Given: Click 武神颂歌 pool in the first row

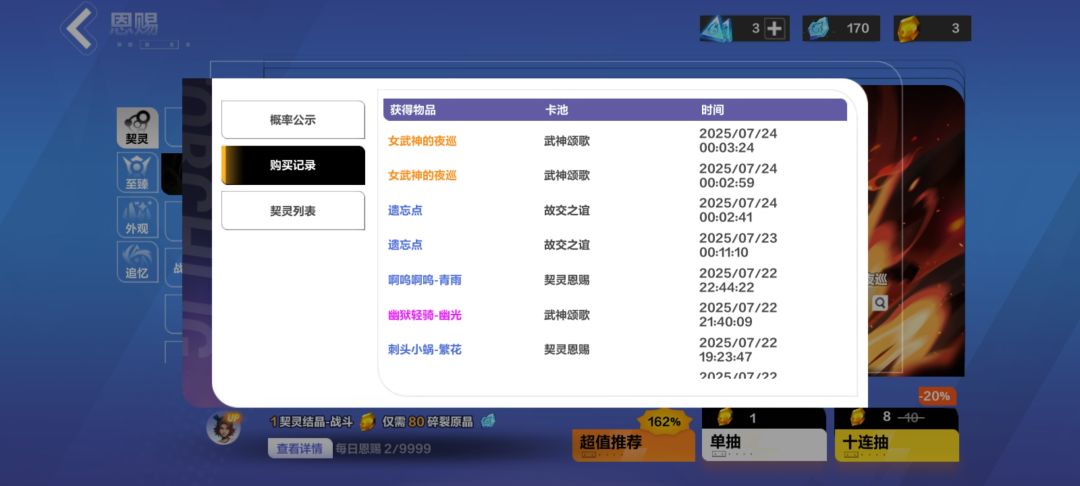Looking at the screenshot, I should coord(567,140).
